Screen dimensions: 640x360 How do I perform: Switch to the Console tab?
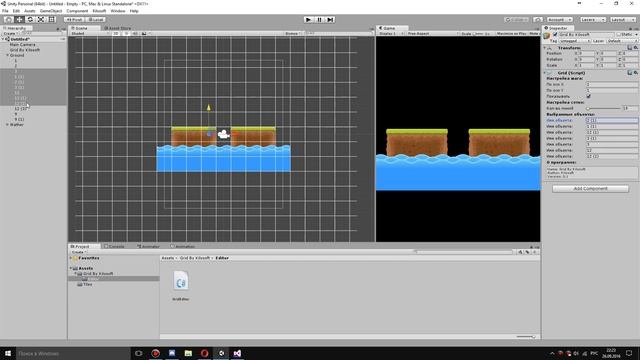click(x=114, y=247)
